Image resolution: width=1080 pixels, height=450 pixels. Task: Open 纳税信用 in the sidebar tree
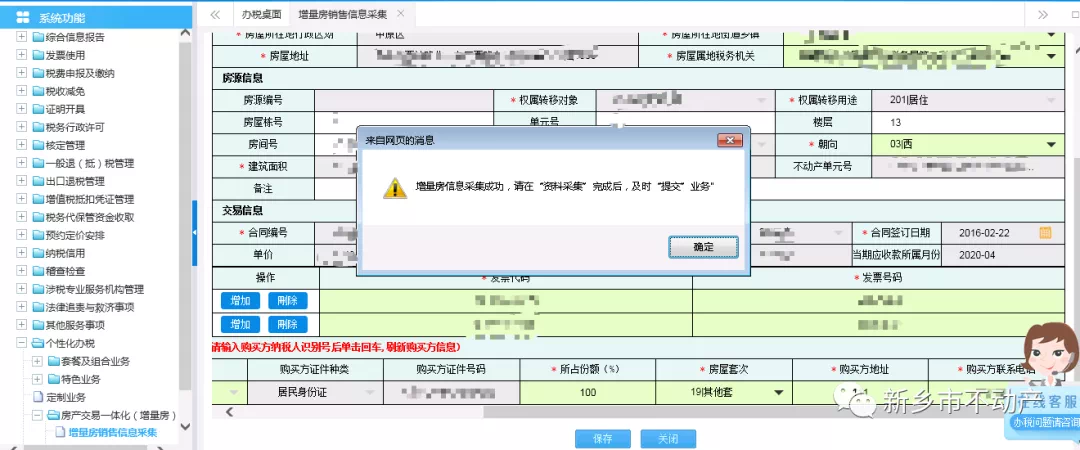(65, 253)
